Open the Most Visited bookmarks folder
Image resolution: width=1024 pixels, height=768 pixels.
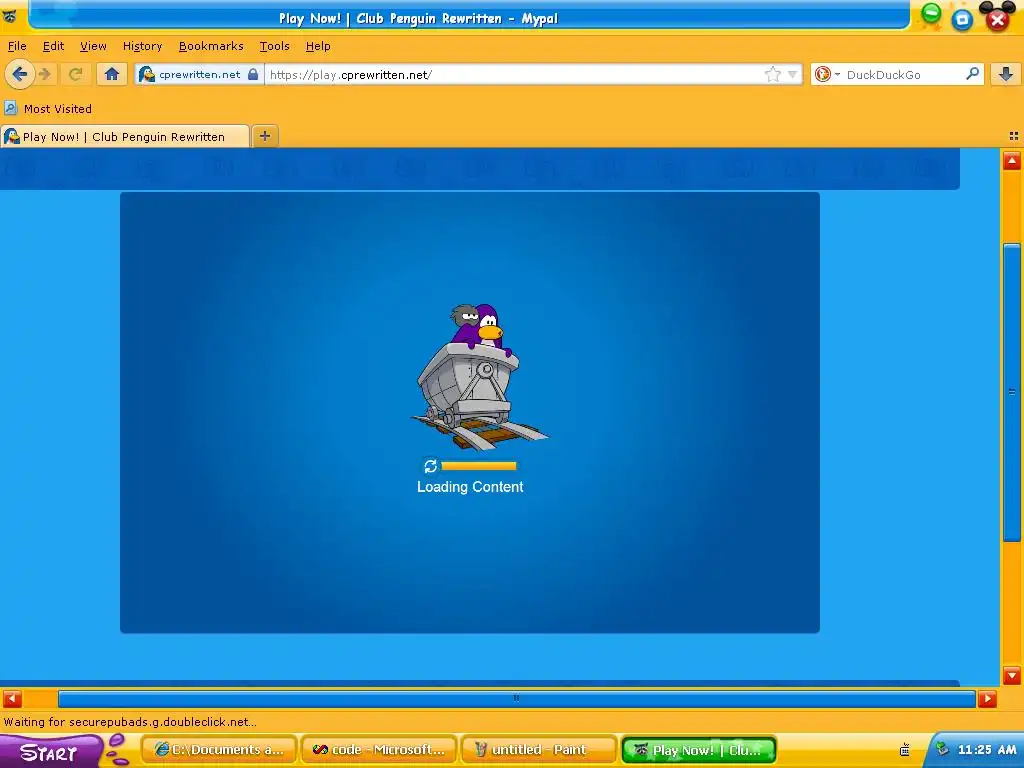[x=48, y=108]
